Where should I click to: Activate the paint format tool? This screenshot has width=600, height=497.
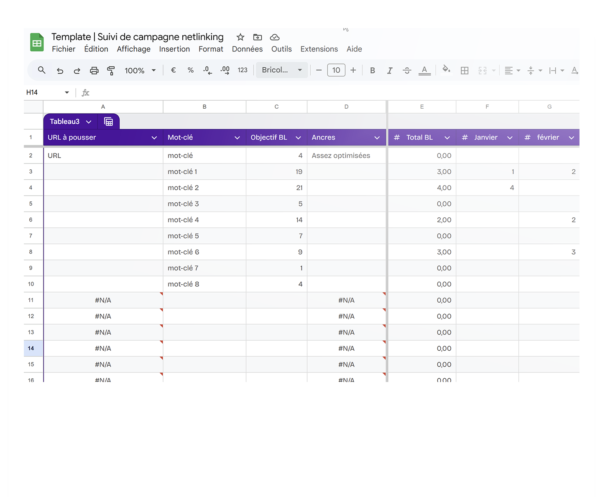point(111,71)
